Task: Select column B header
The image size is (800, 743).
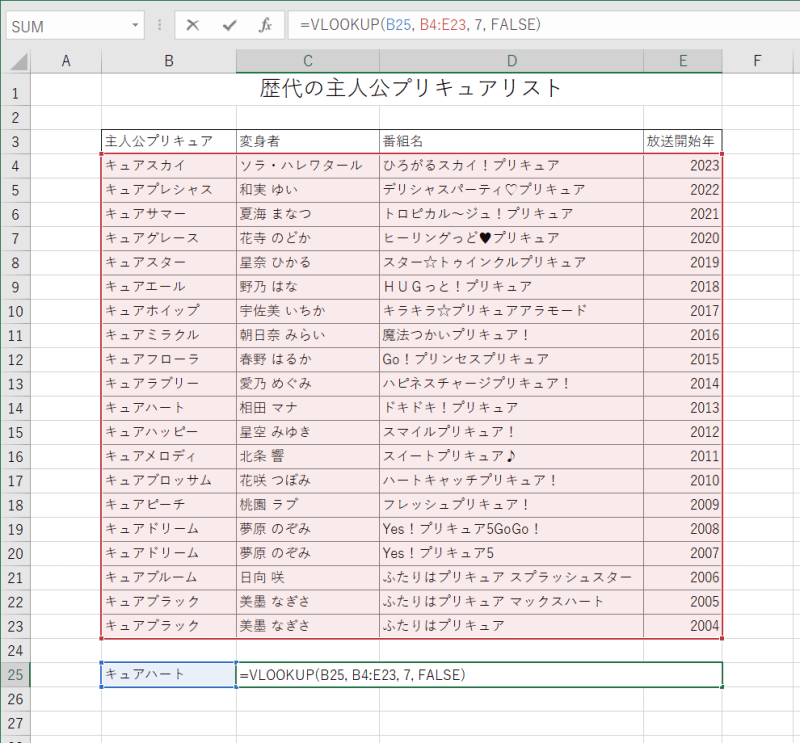Action: 169,61
